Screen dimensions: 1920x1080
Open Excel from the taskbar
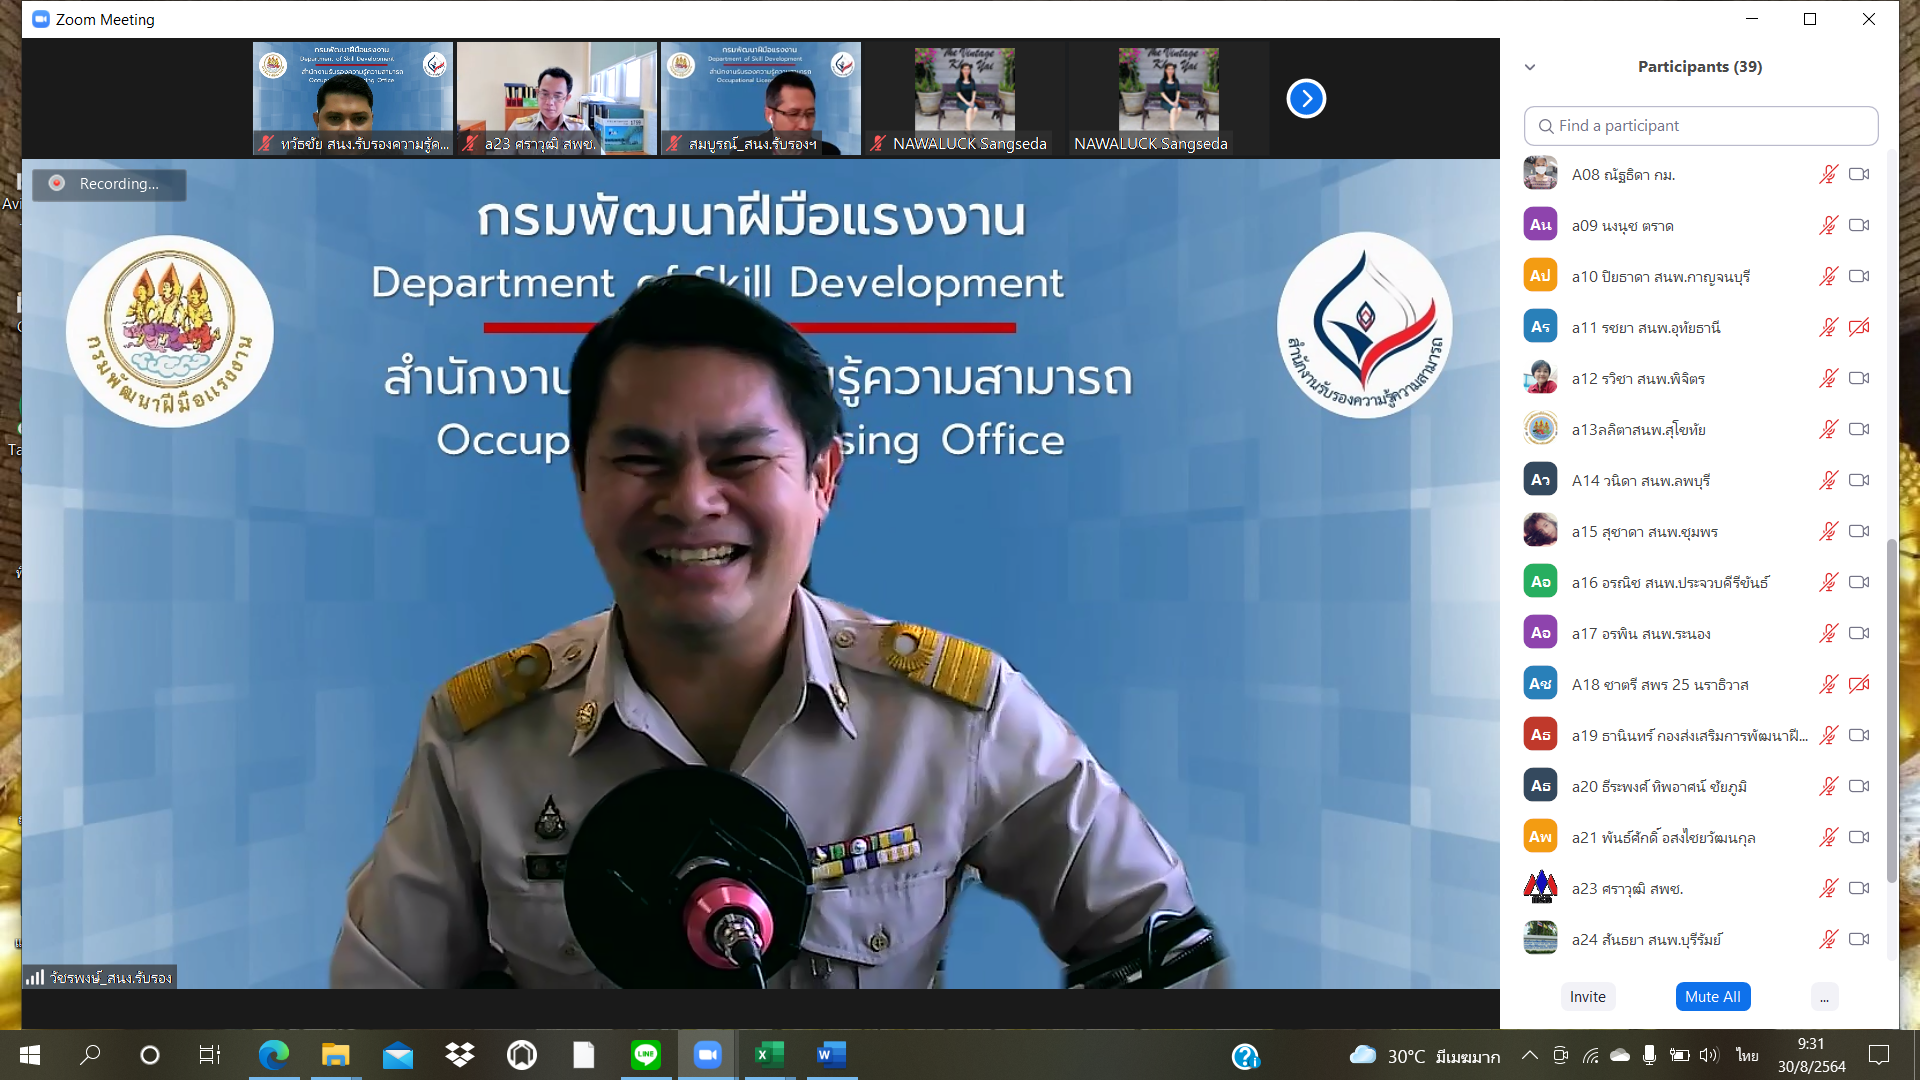click(768, 1054)
